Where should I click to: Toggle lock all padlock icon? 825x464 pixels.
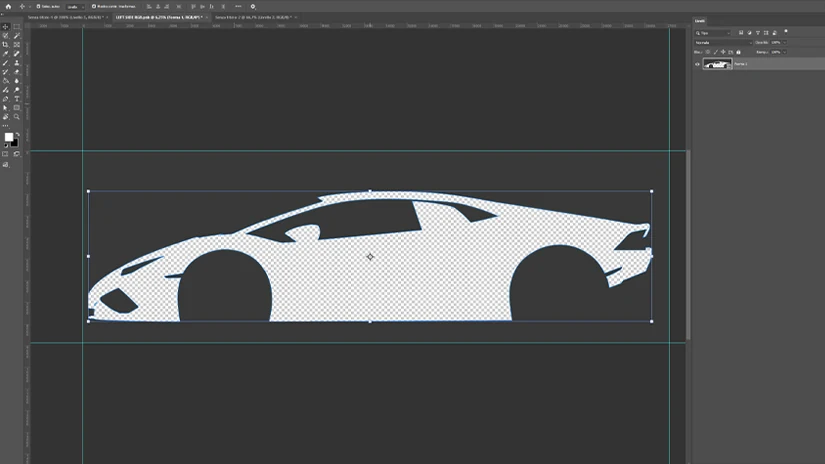[x=738, y=52]
